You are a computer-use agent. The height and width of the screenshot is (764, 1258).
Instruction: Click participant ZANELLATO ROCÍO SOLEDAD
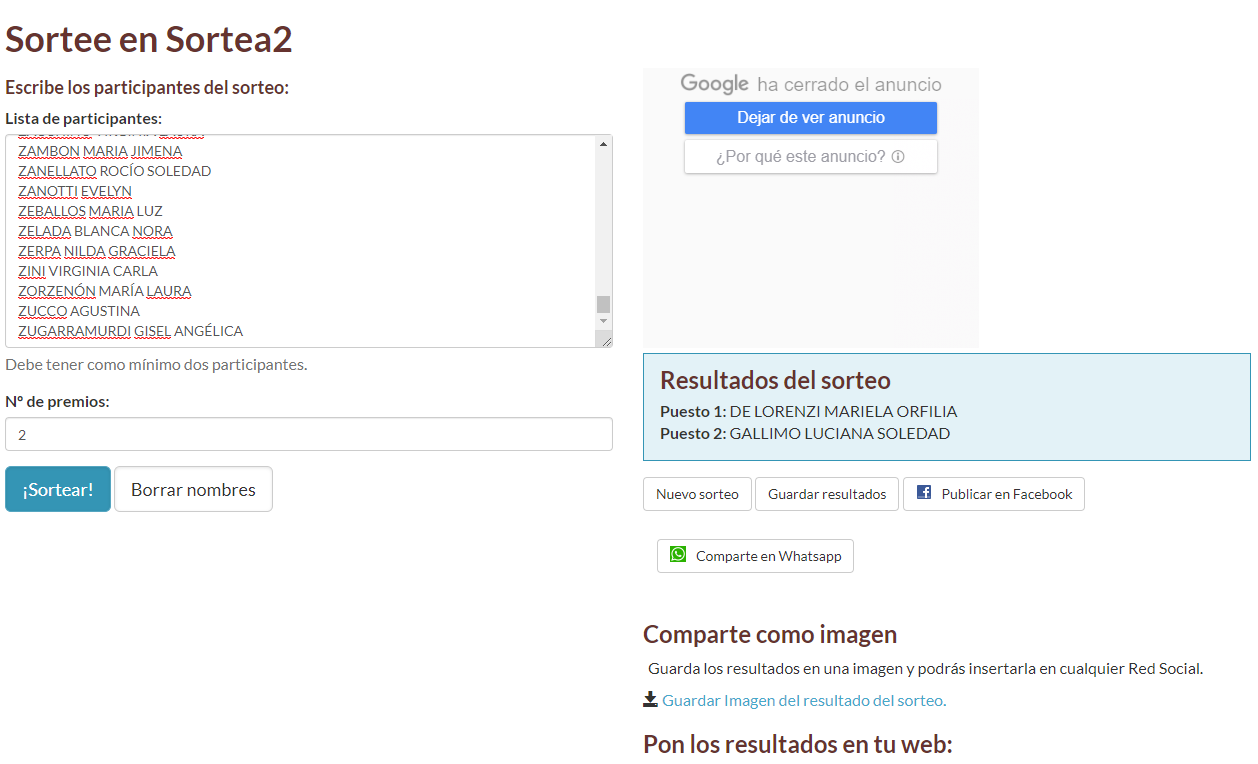115,171
